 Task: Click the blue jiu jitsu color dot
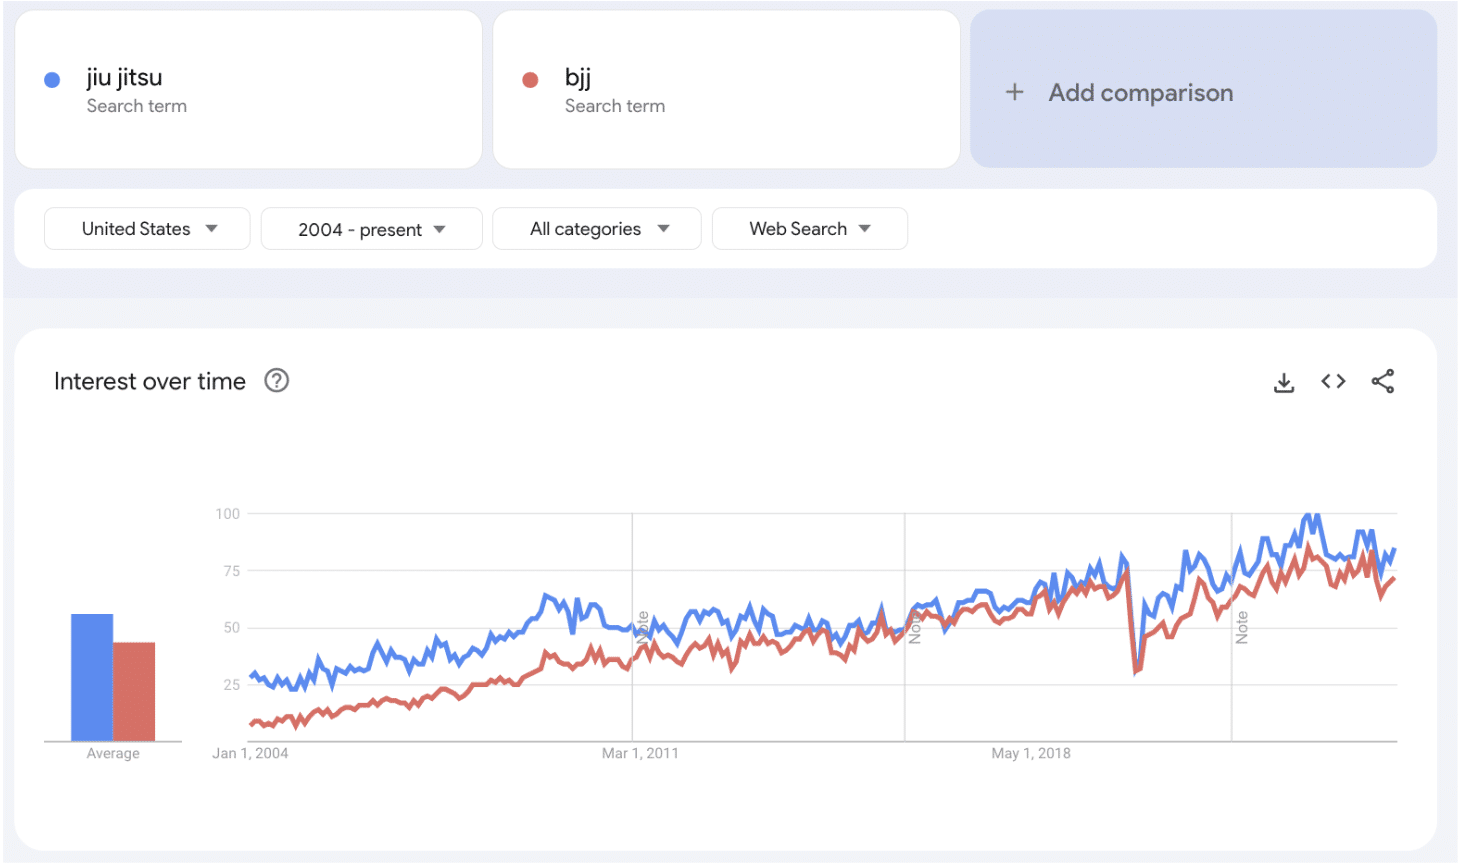(x=53, y=80)
